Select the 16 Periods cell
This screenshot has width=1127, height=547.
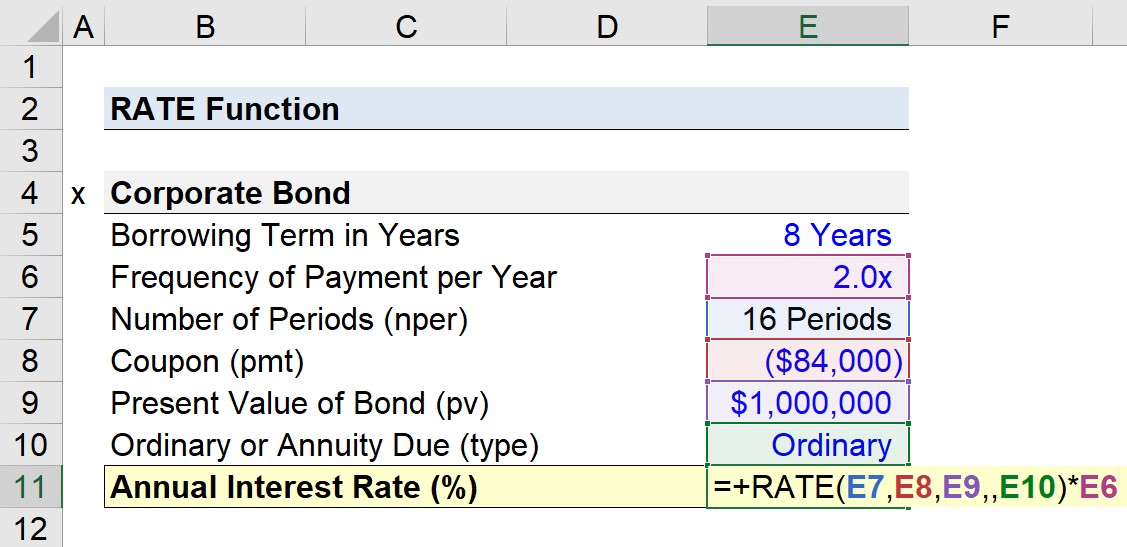(x=808, y=318)
